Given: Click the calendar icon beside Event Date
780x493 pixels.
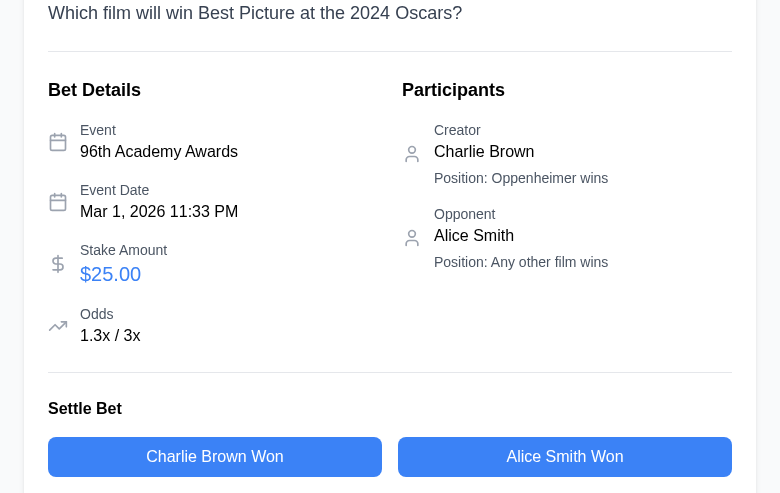Looking at the screenshot, I should tap(58, 202).
